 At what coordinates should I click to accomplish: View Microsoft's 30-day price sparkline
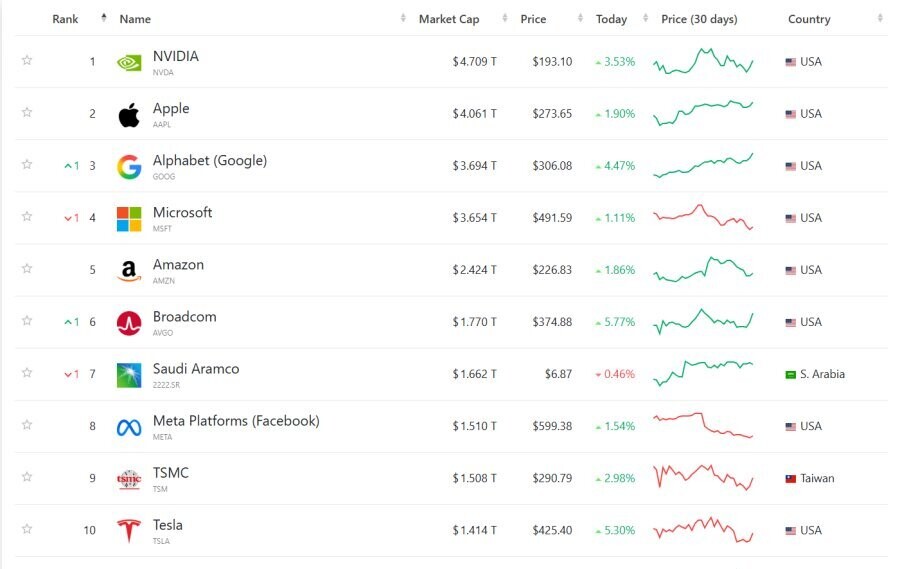(703, 217)
